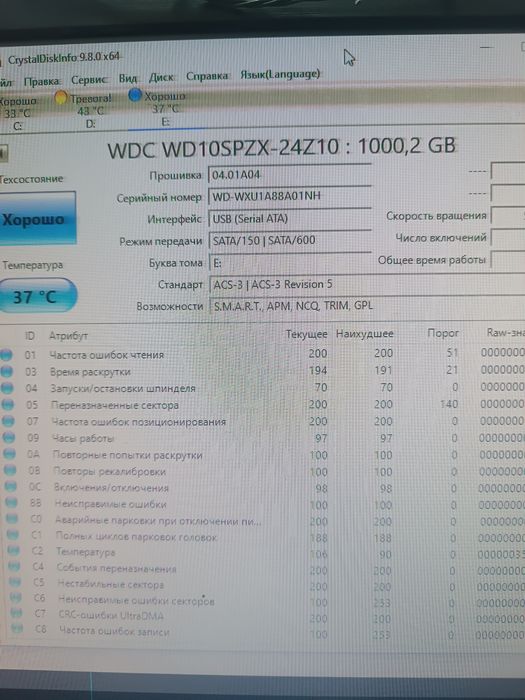Viewport: 525px width, 700px height.
Task: Open the Правка menu
Action: 42,81
